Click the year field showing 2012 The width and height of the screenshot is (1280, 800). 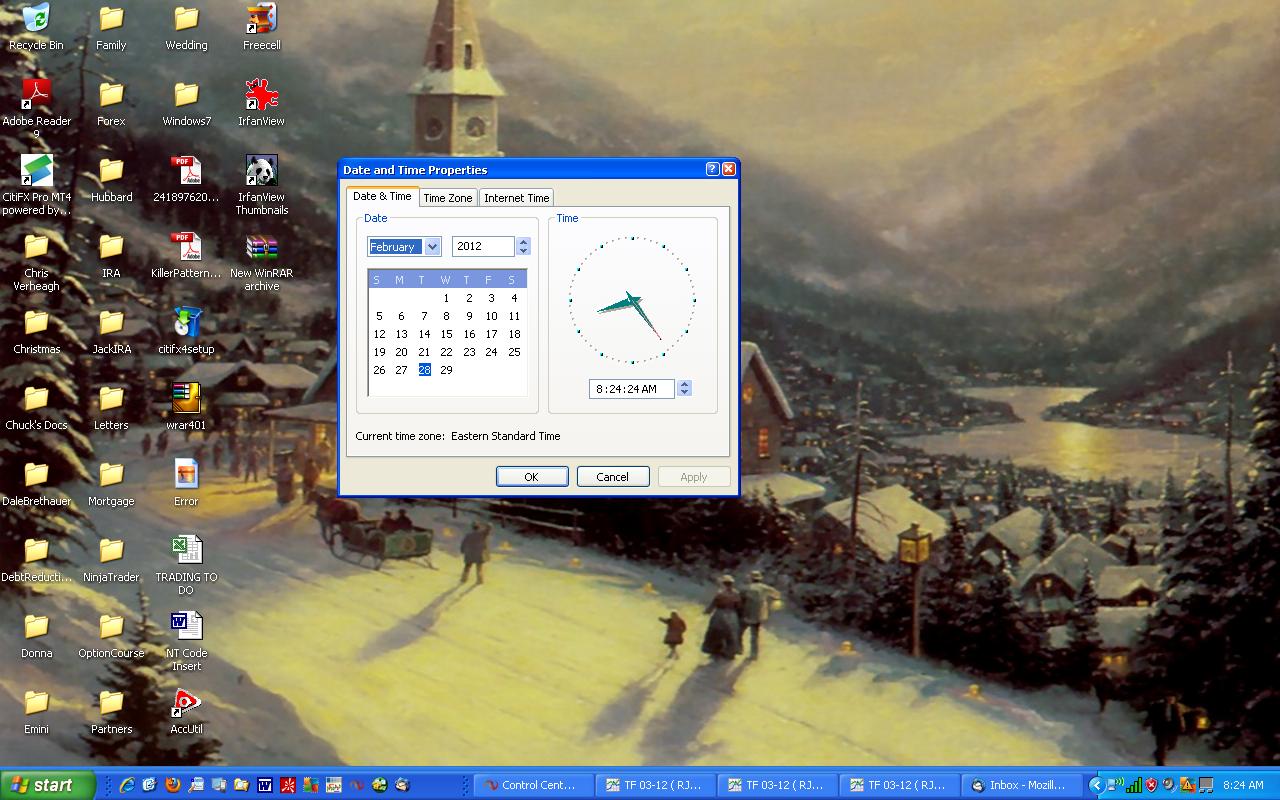(x=483, y=246)
